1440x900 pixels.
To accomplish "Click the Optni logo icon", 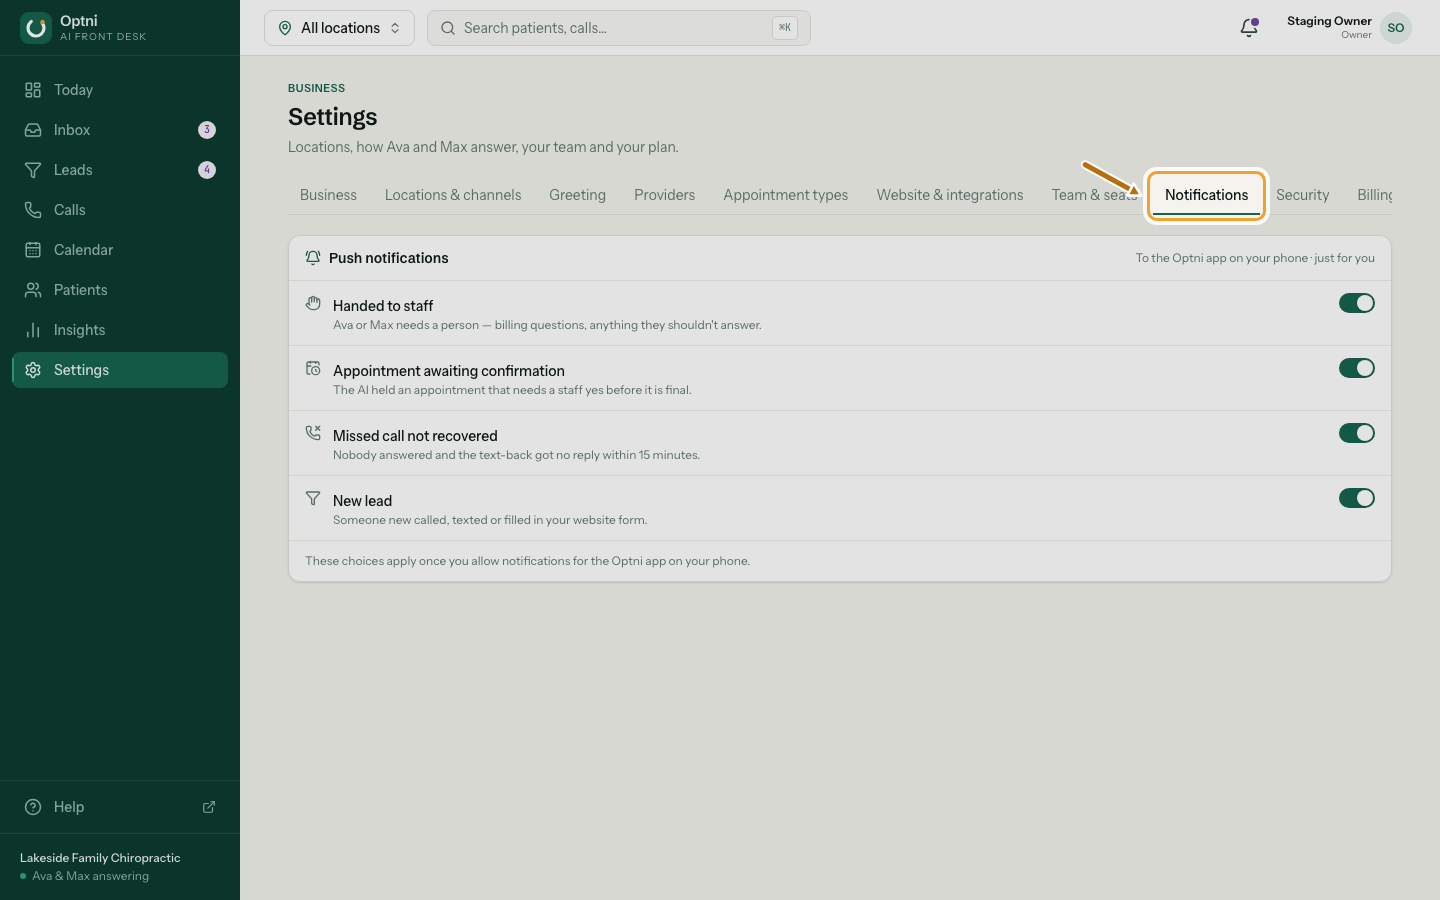I will [x=36, y=28].
